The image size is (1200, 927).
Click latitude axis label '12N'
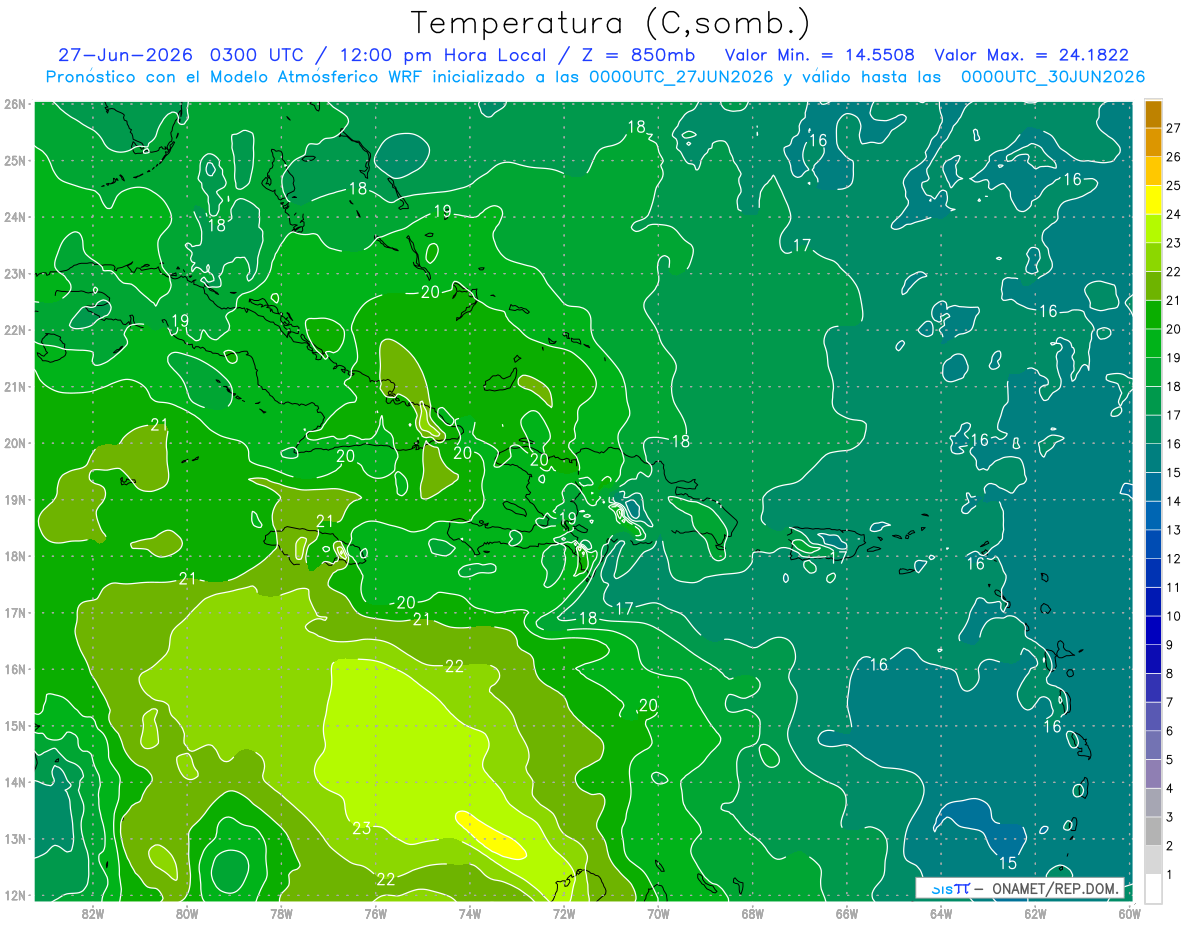tap(14, 895)
